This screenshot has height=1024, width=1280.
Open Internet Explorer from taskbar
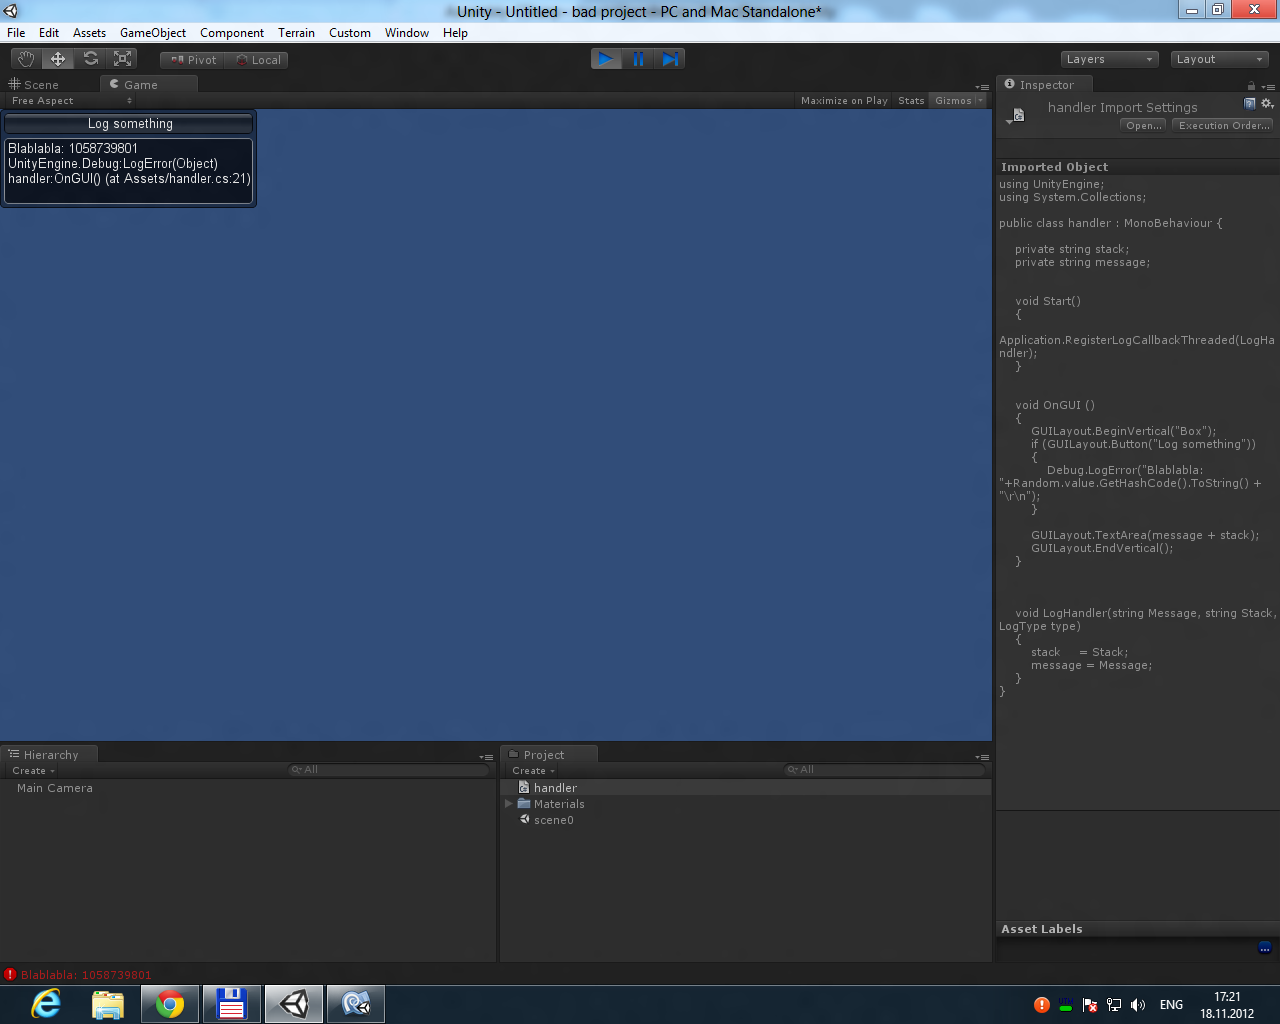click(46, 1004)
